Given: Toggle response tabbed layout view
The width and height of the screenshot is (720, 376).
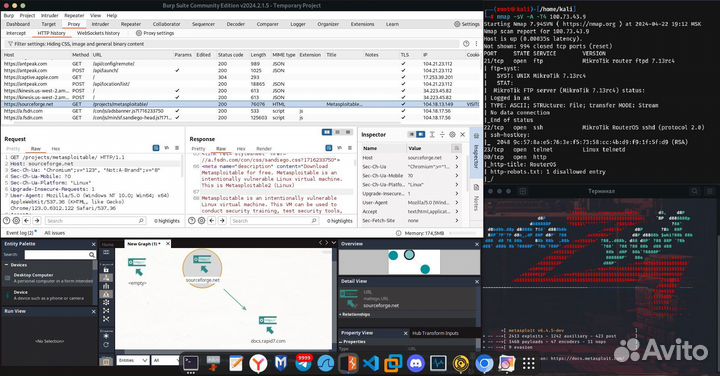Looking at the screenshot, I should (x=348, y=132).
